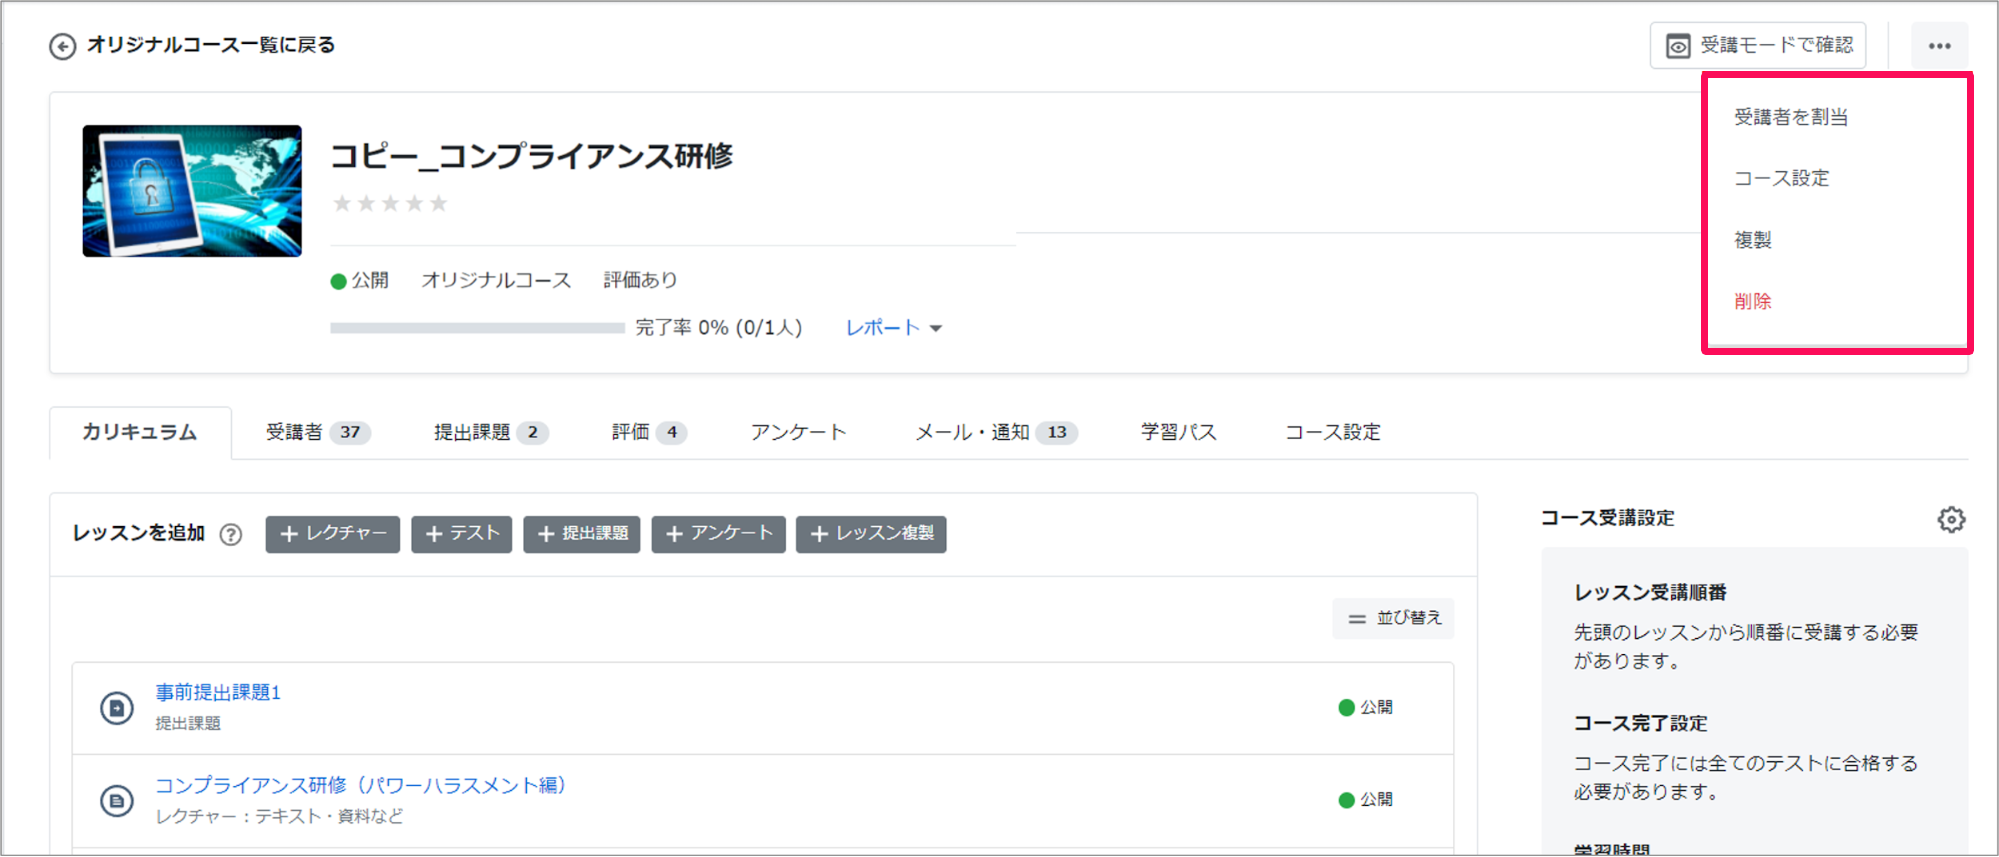Click the 受講モードで確認 button
The image size is (1999, 857).
[1758, 46]
